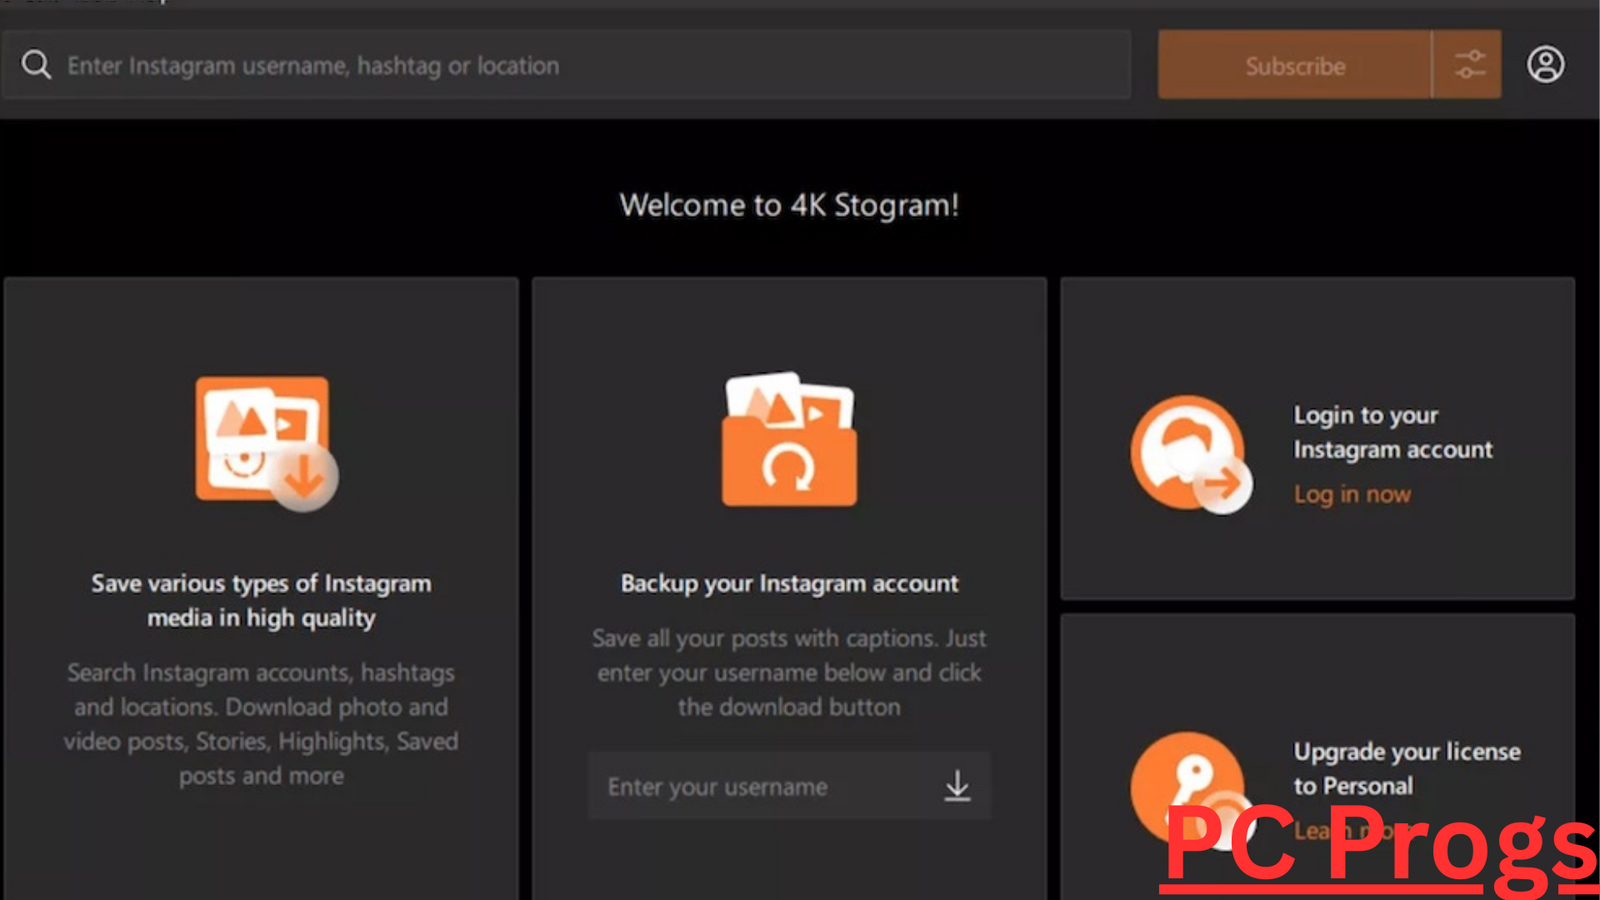
Task: Open the Log in now link
Action: click(1352, 494)
